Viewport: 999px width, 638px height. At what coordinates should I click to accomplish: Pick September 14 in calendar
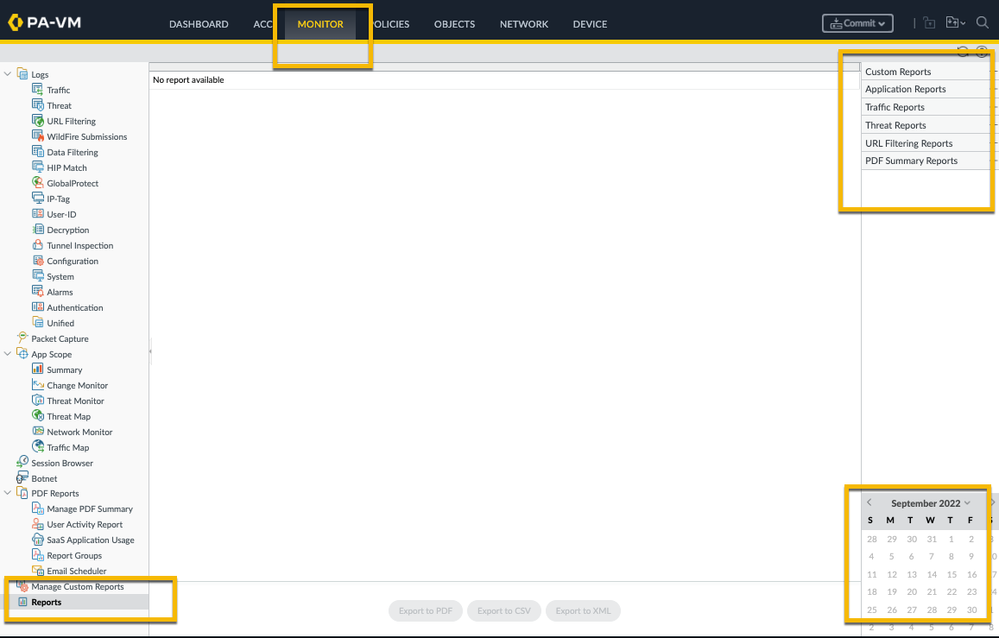point(931,574)
